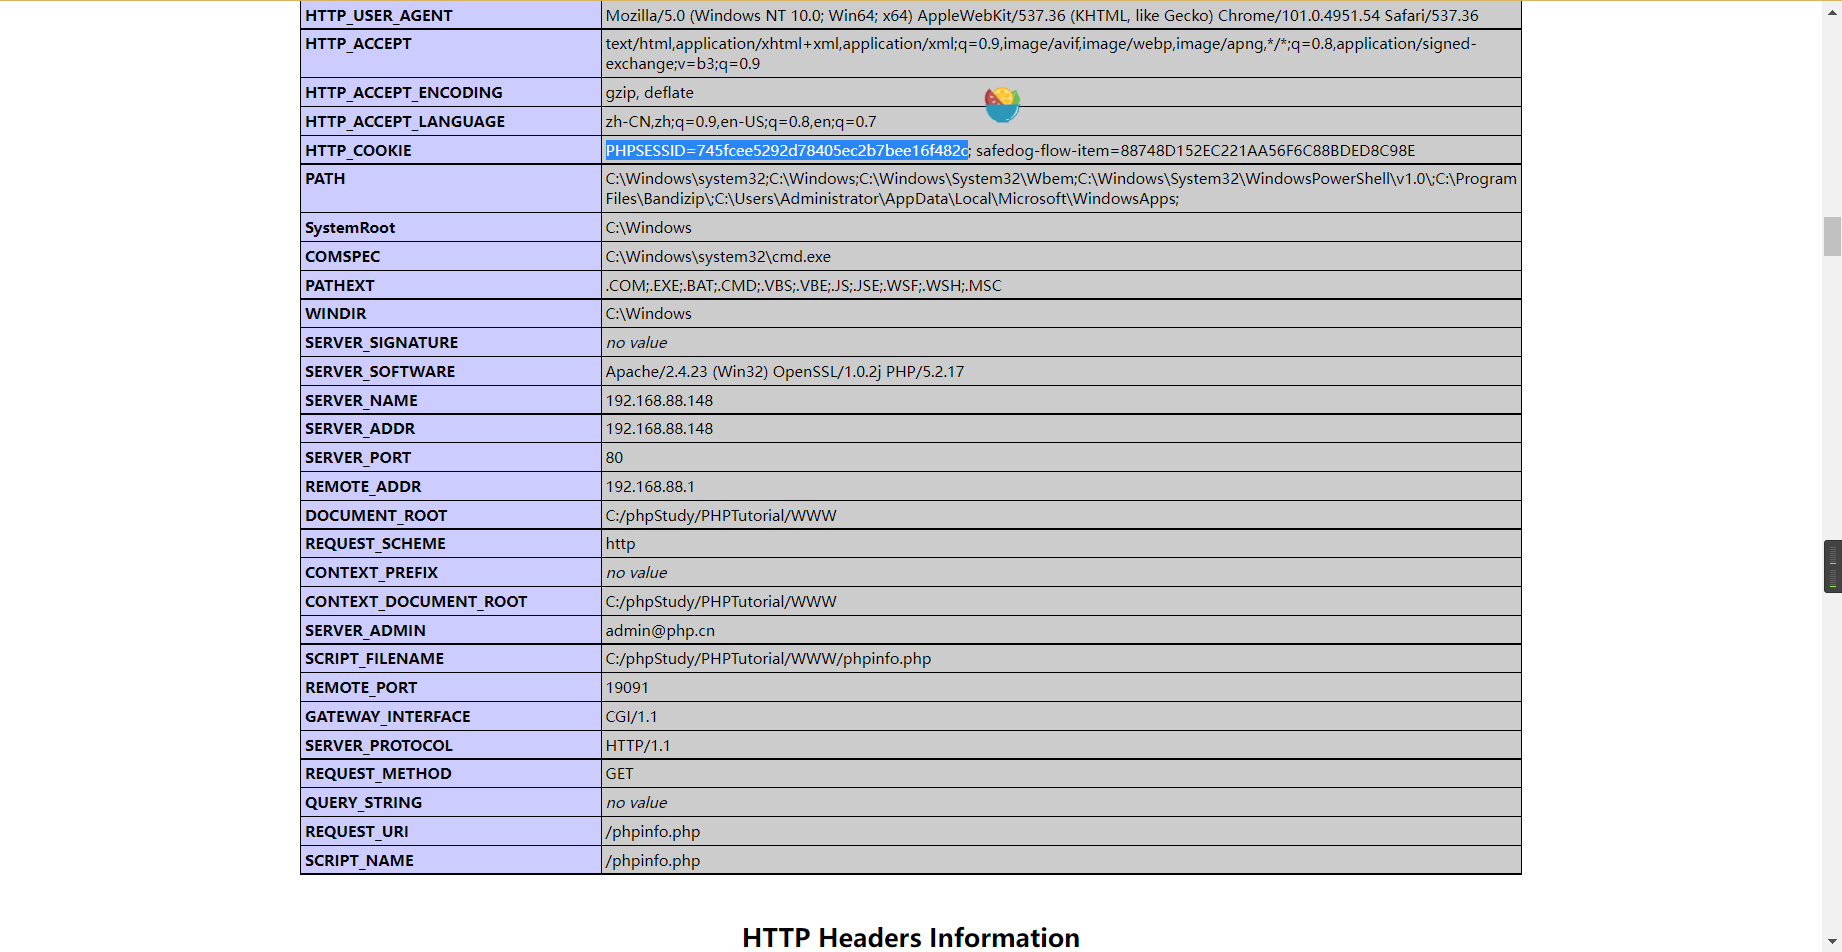Click "no value" in QUERY_STRING row

click(x=636, y=802)
